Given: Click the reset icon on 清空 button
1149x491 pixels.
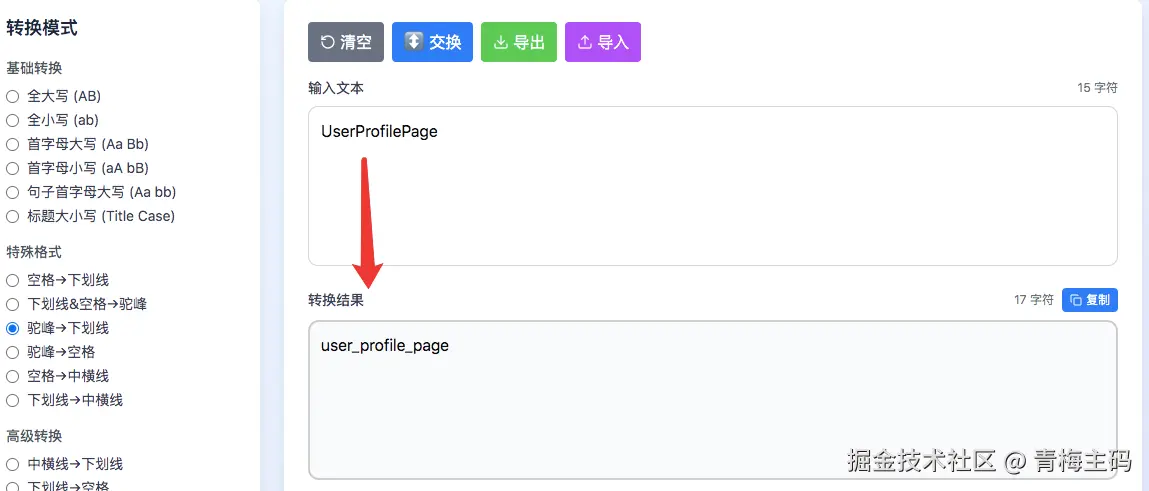Looking at the screenshot, I should (x=328, y=43).
